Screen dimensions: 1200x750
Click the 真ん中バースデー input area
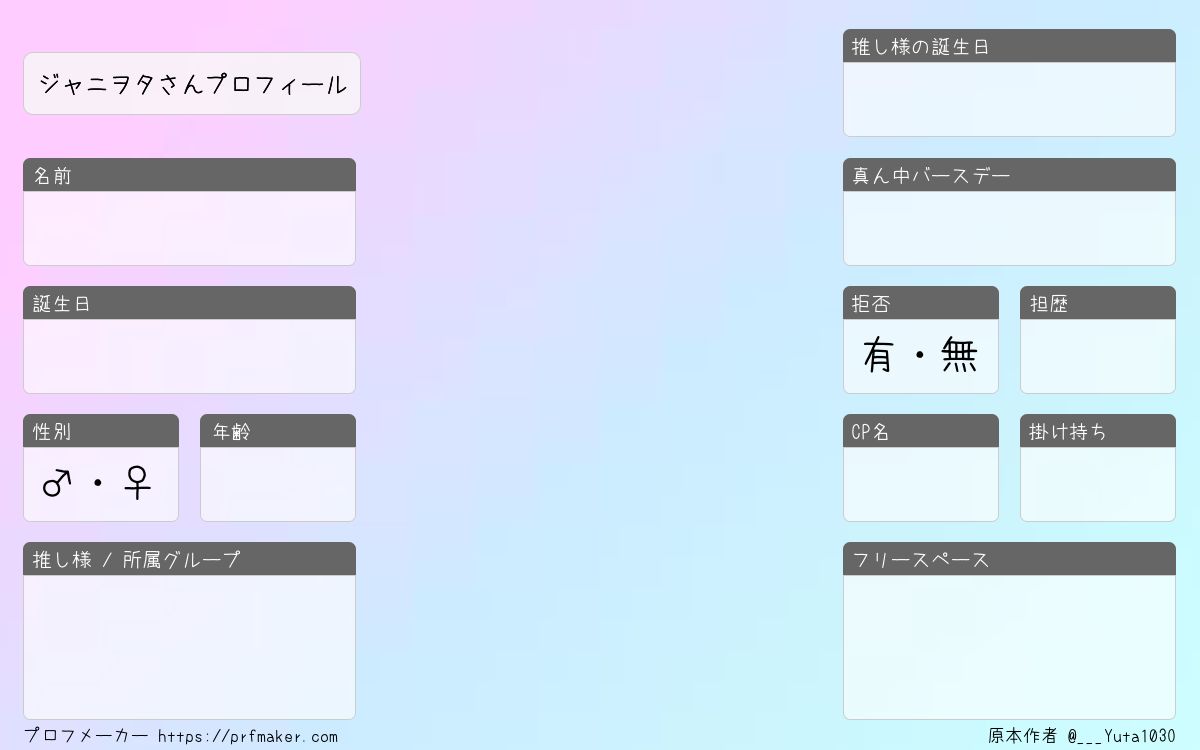pos(1009,228)
